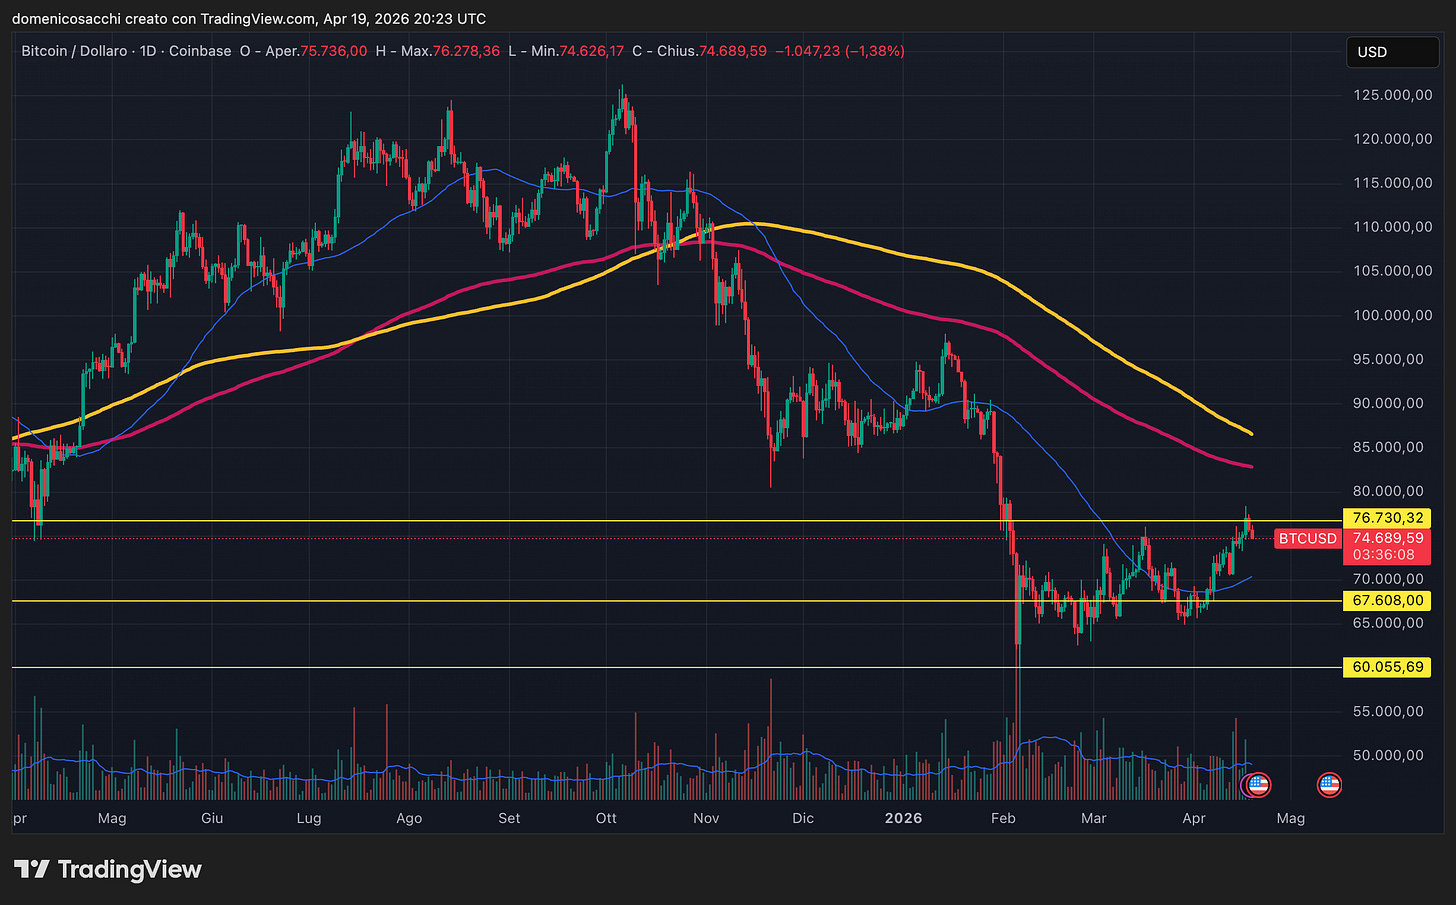Click the high value 76.278,36

point(466,51)
